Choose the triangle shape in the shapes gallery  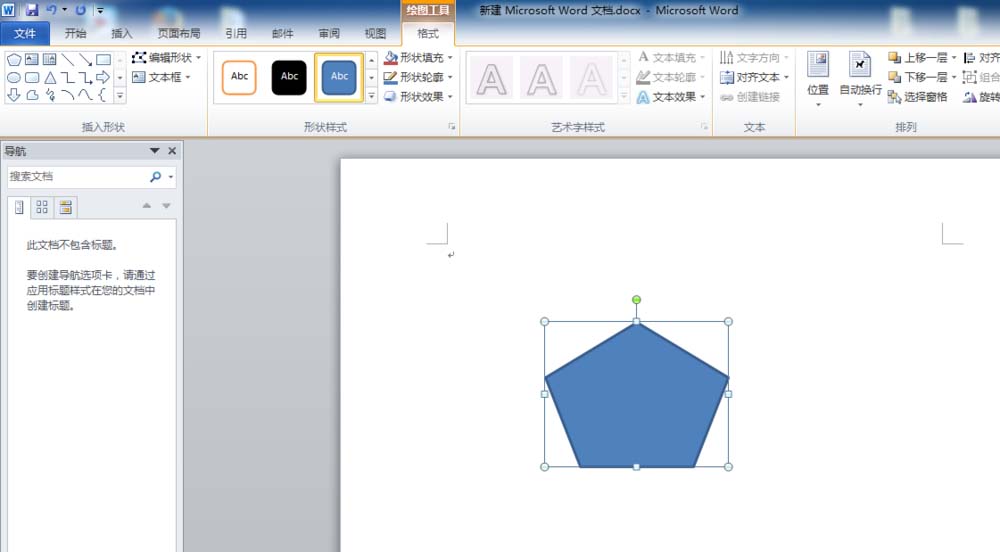(50, 77)
